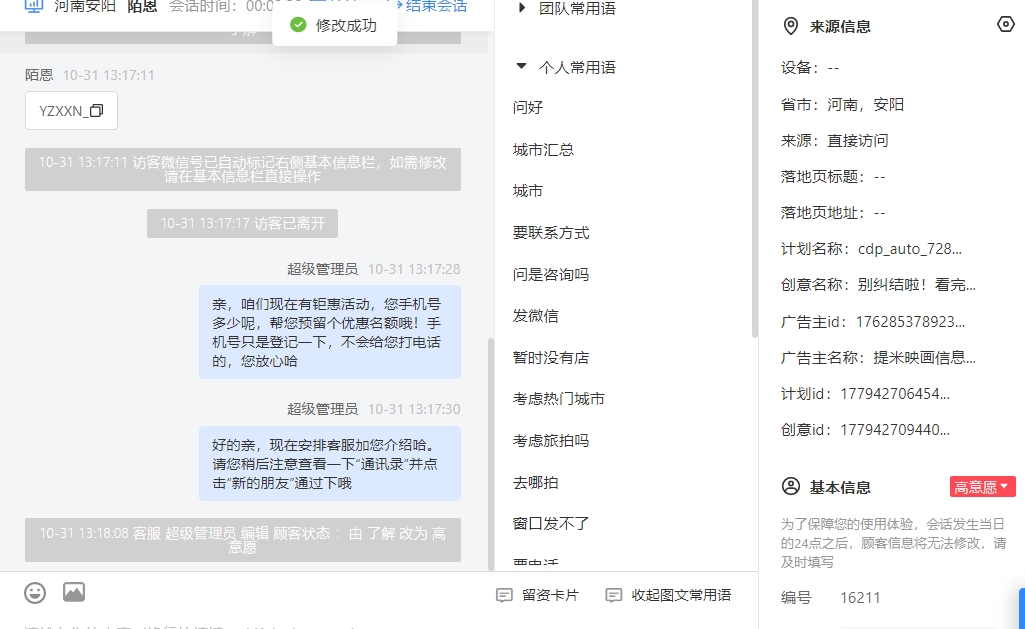Click the 设备 row in 来源信息

(810, 68)
